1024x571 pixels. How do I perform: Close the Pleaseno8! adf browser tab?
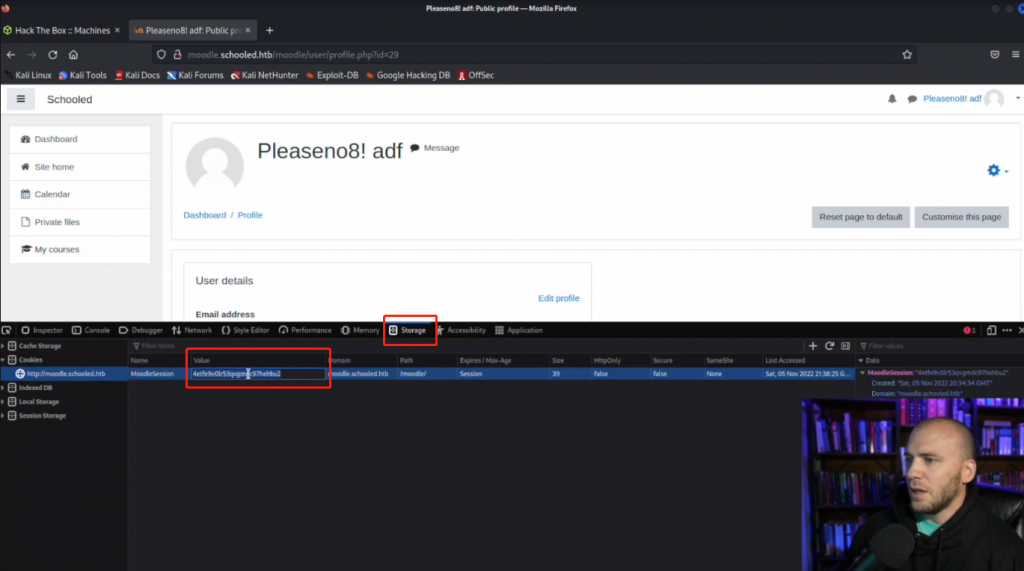tap(248, 30)
